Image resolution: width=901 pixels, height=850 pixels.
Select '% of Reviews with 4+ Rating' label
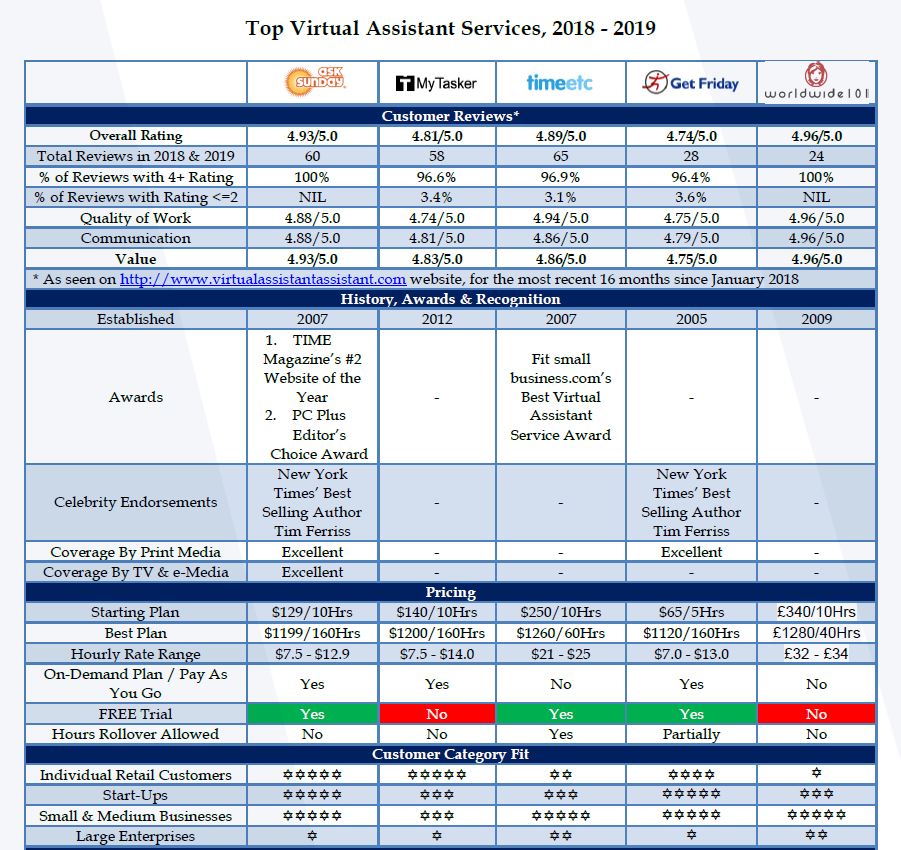pos(136,177)
